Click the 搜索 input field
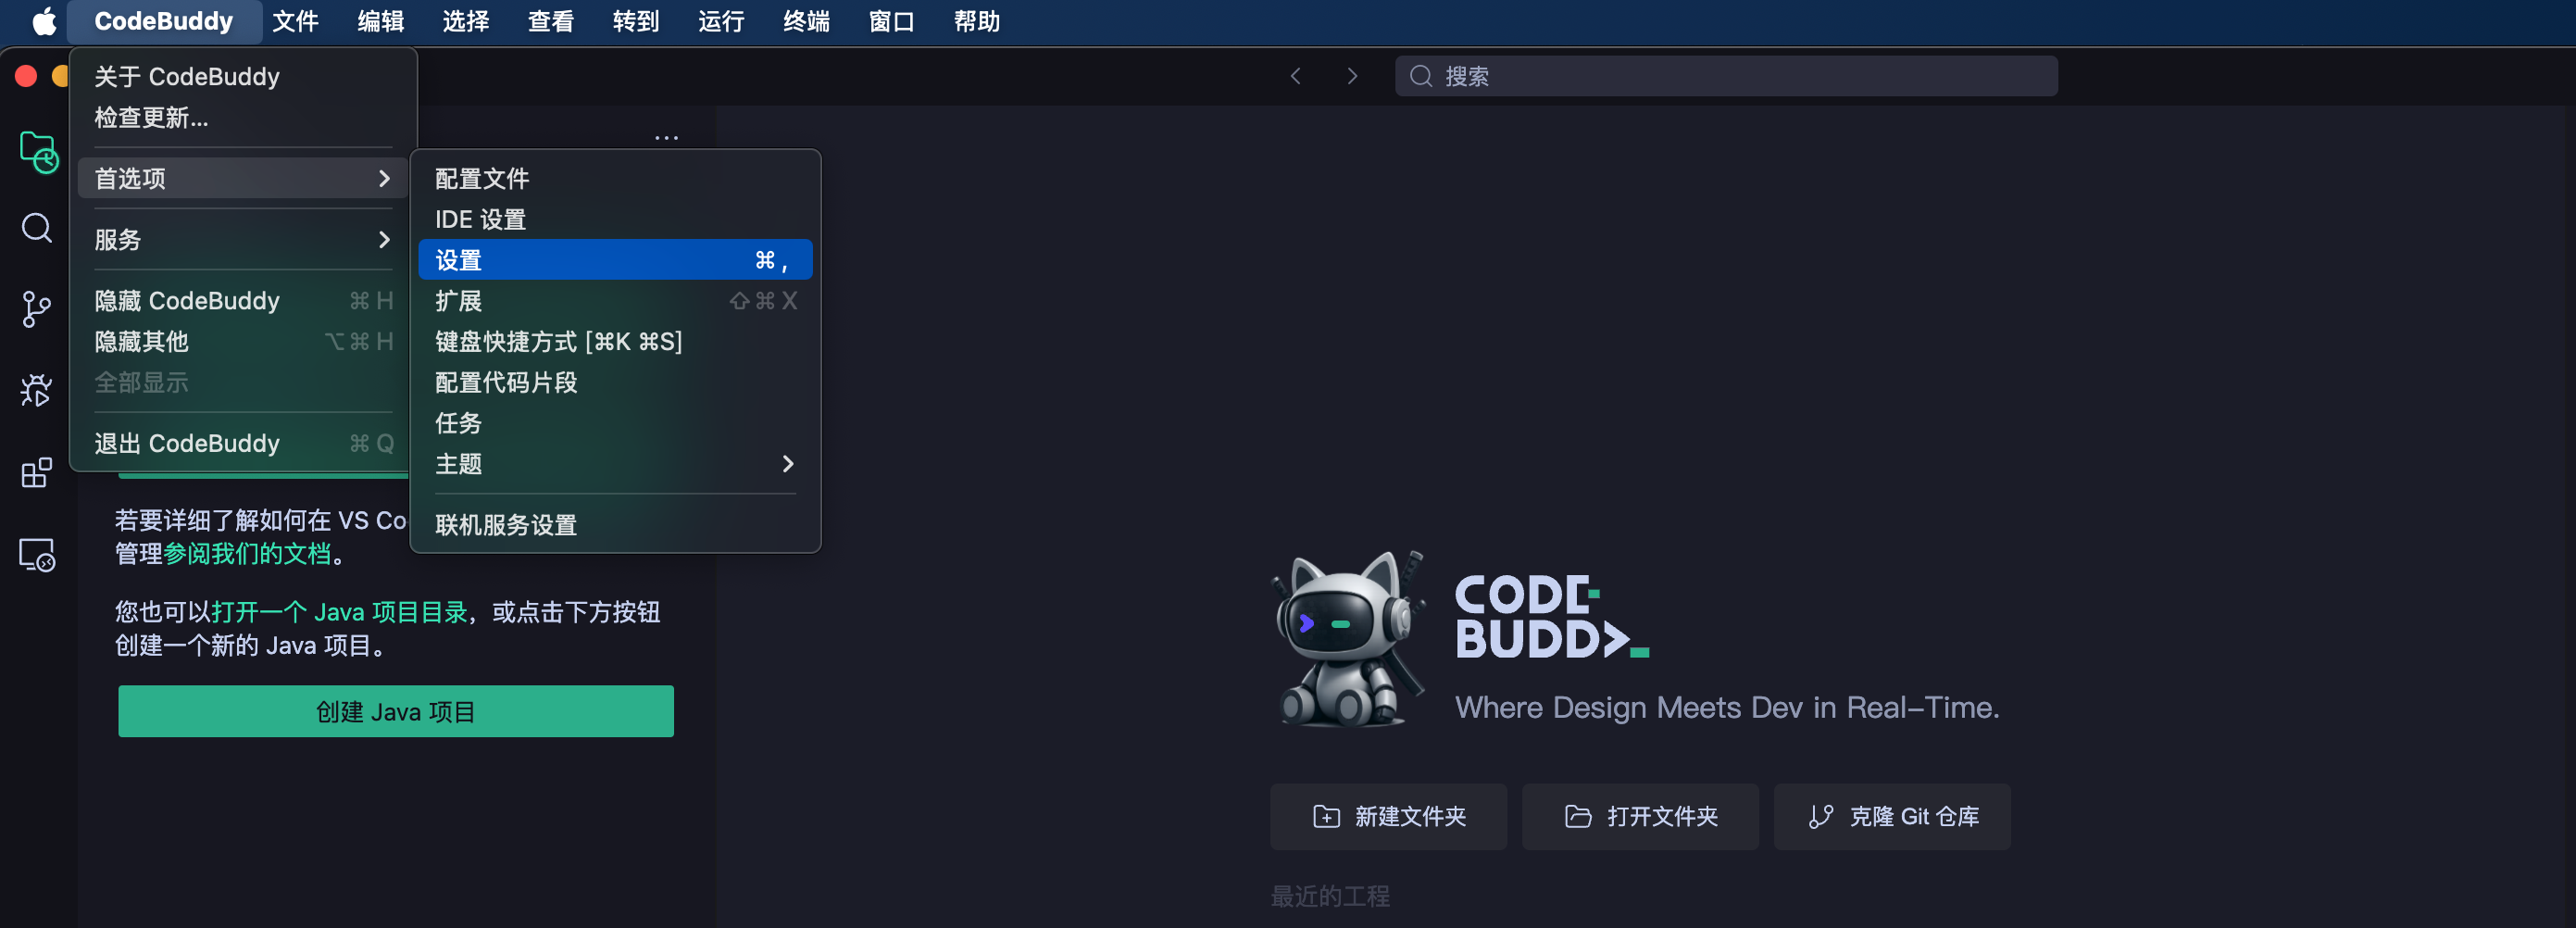This screenshot has height=928, width=2576. [x=1726, y=76]
